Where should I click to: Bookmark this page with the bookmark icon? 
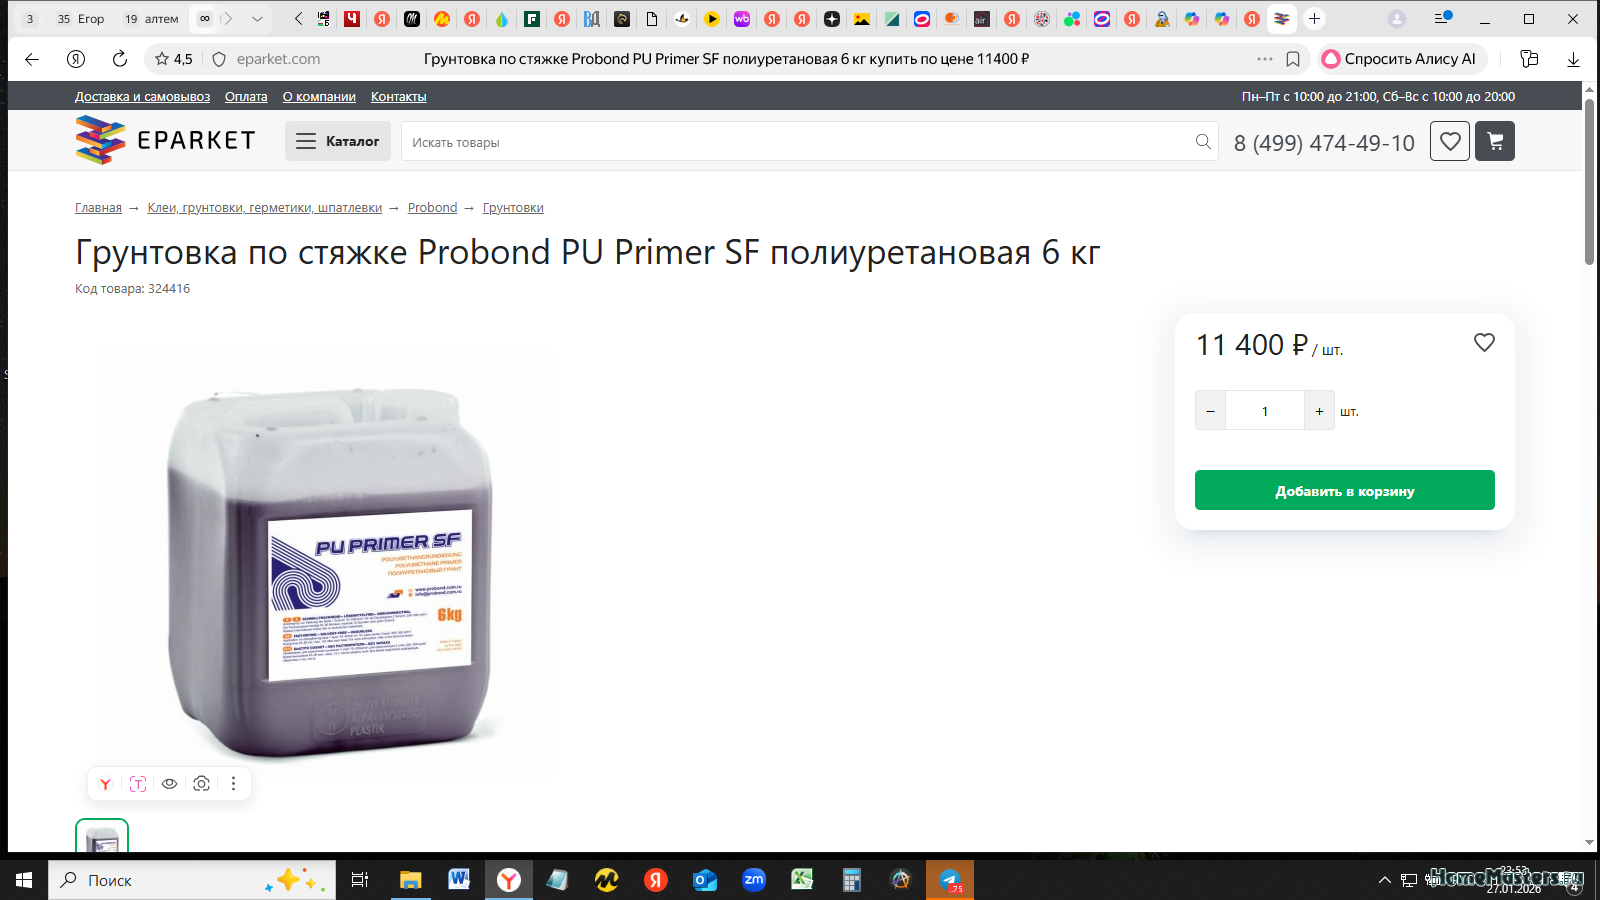tap(1293, 59)
